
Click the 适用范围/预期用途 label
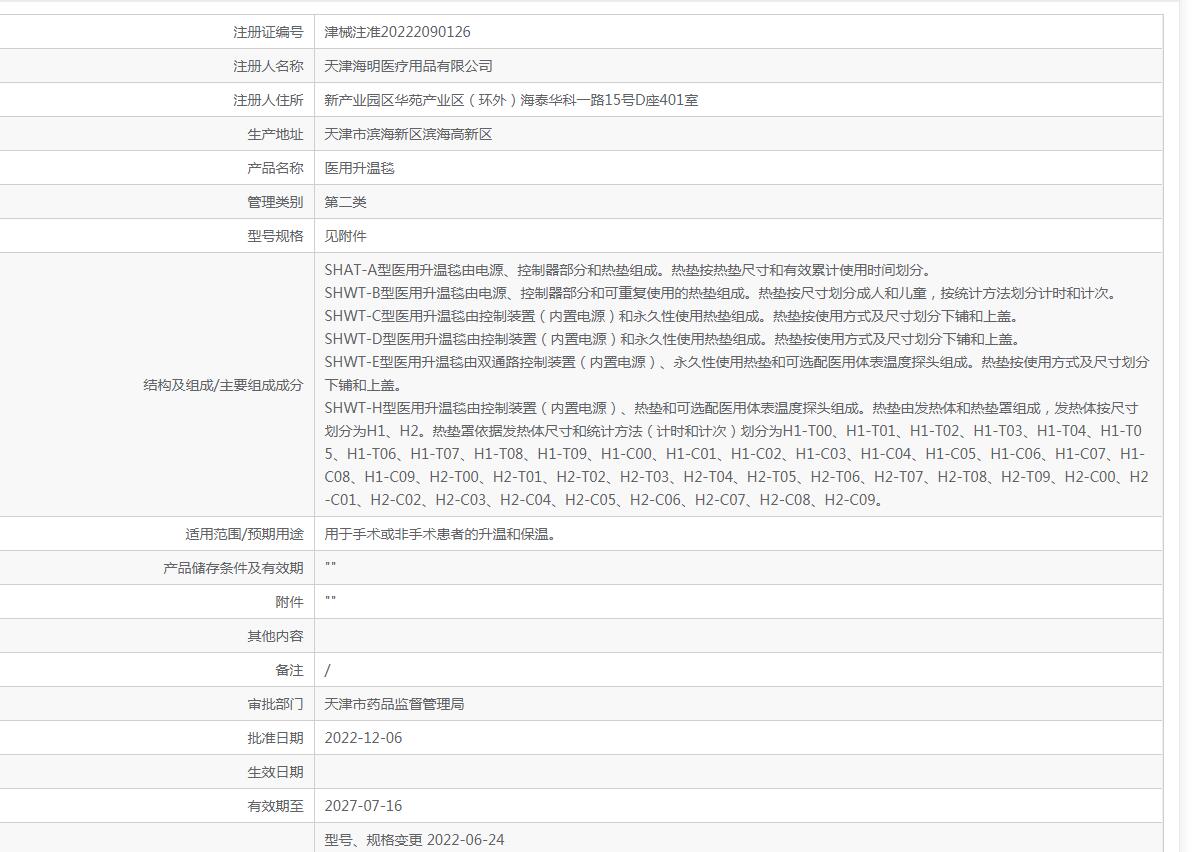[244, 534]
